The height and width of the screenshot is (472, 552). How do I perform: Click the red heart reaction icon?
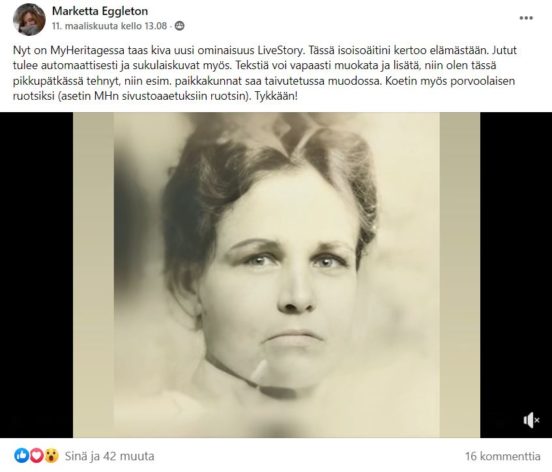point(37,456)
